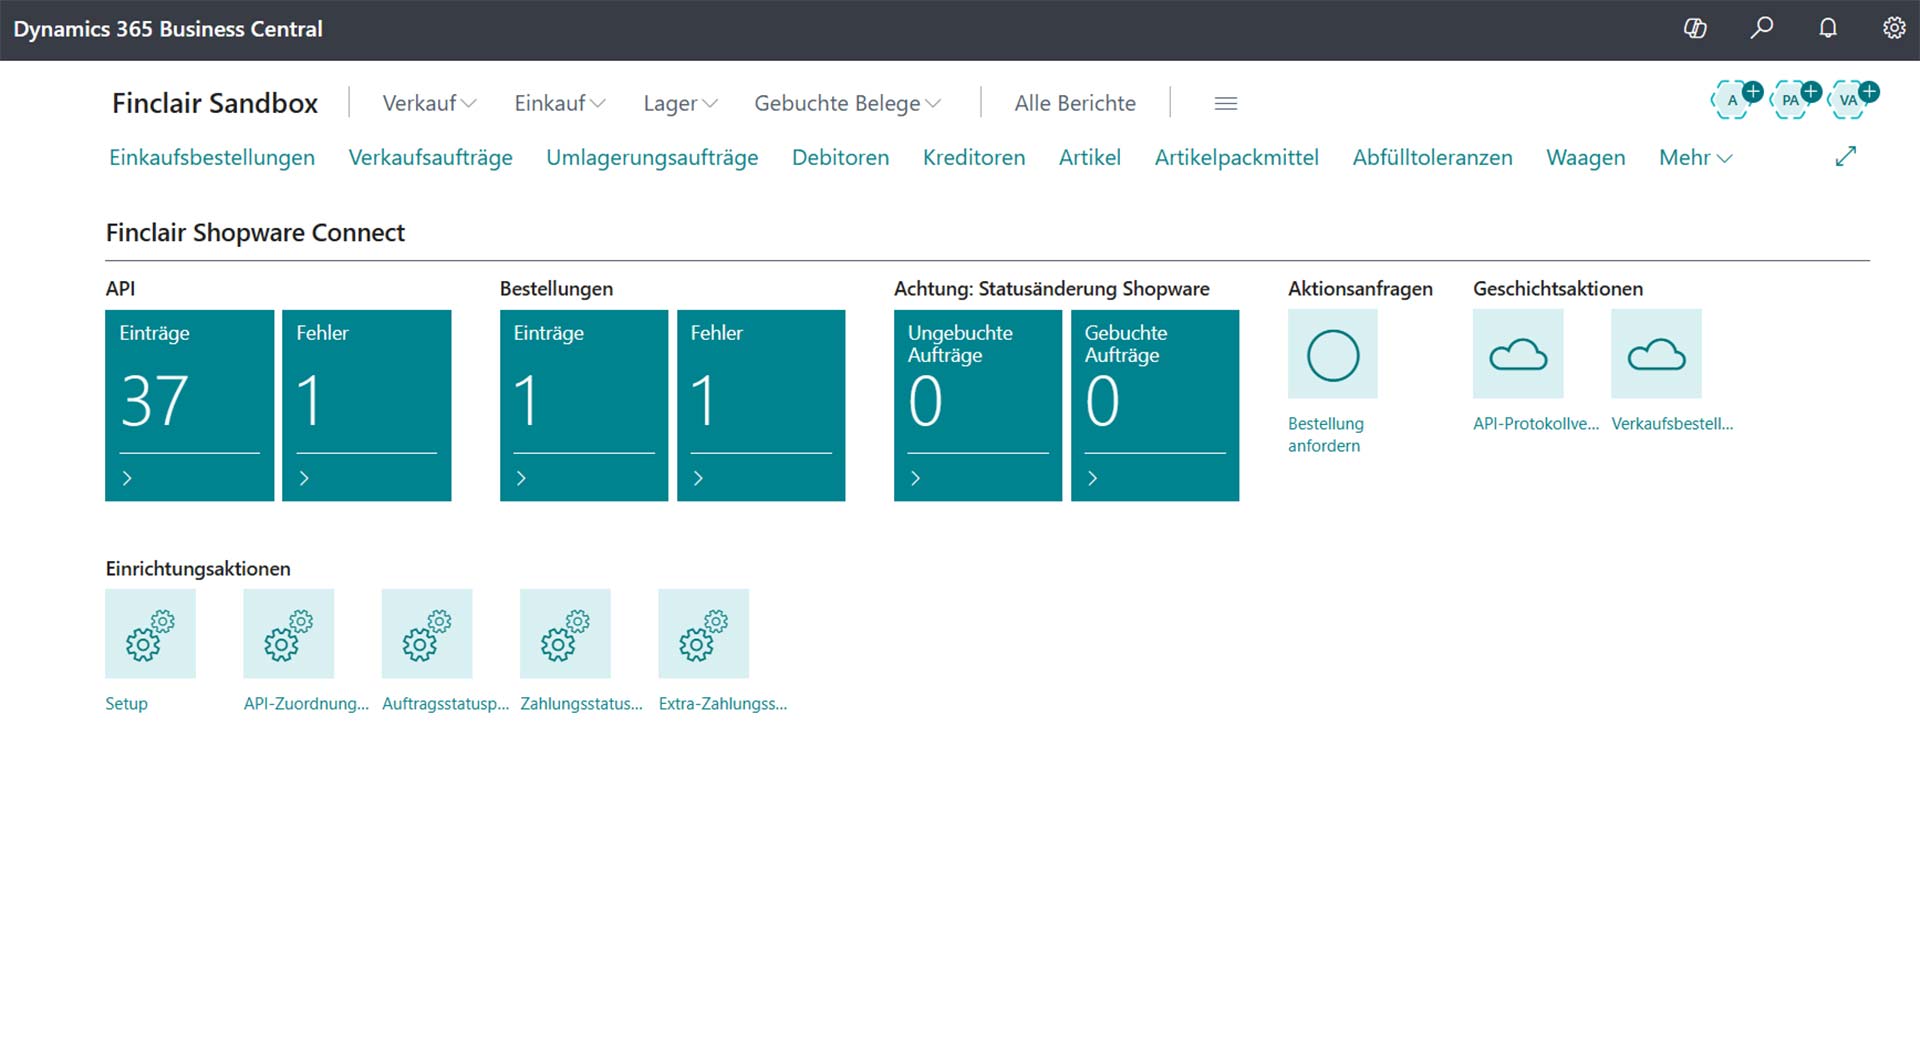The width and height of the screenshot is (1920, 1055).
Task: Click the Bestellung anfordern label
Action: 1326,435
